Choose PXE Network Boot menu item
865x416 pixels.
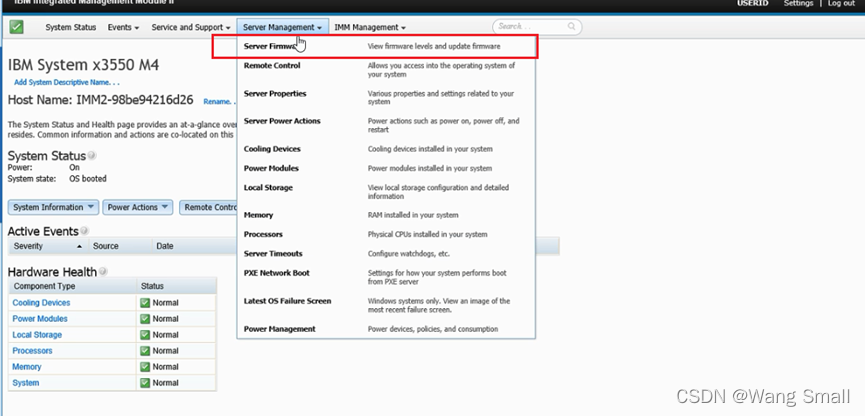pyautogui.click(x=276, y=273)
